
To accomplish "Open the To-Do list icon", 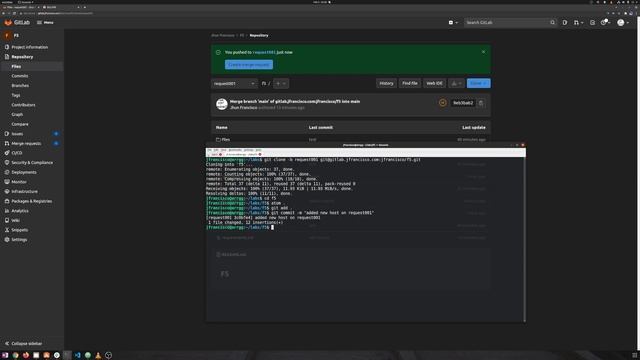I will pyautogui.click(x=592, y=22).
